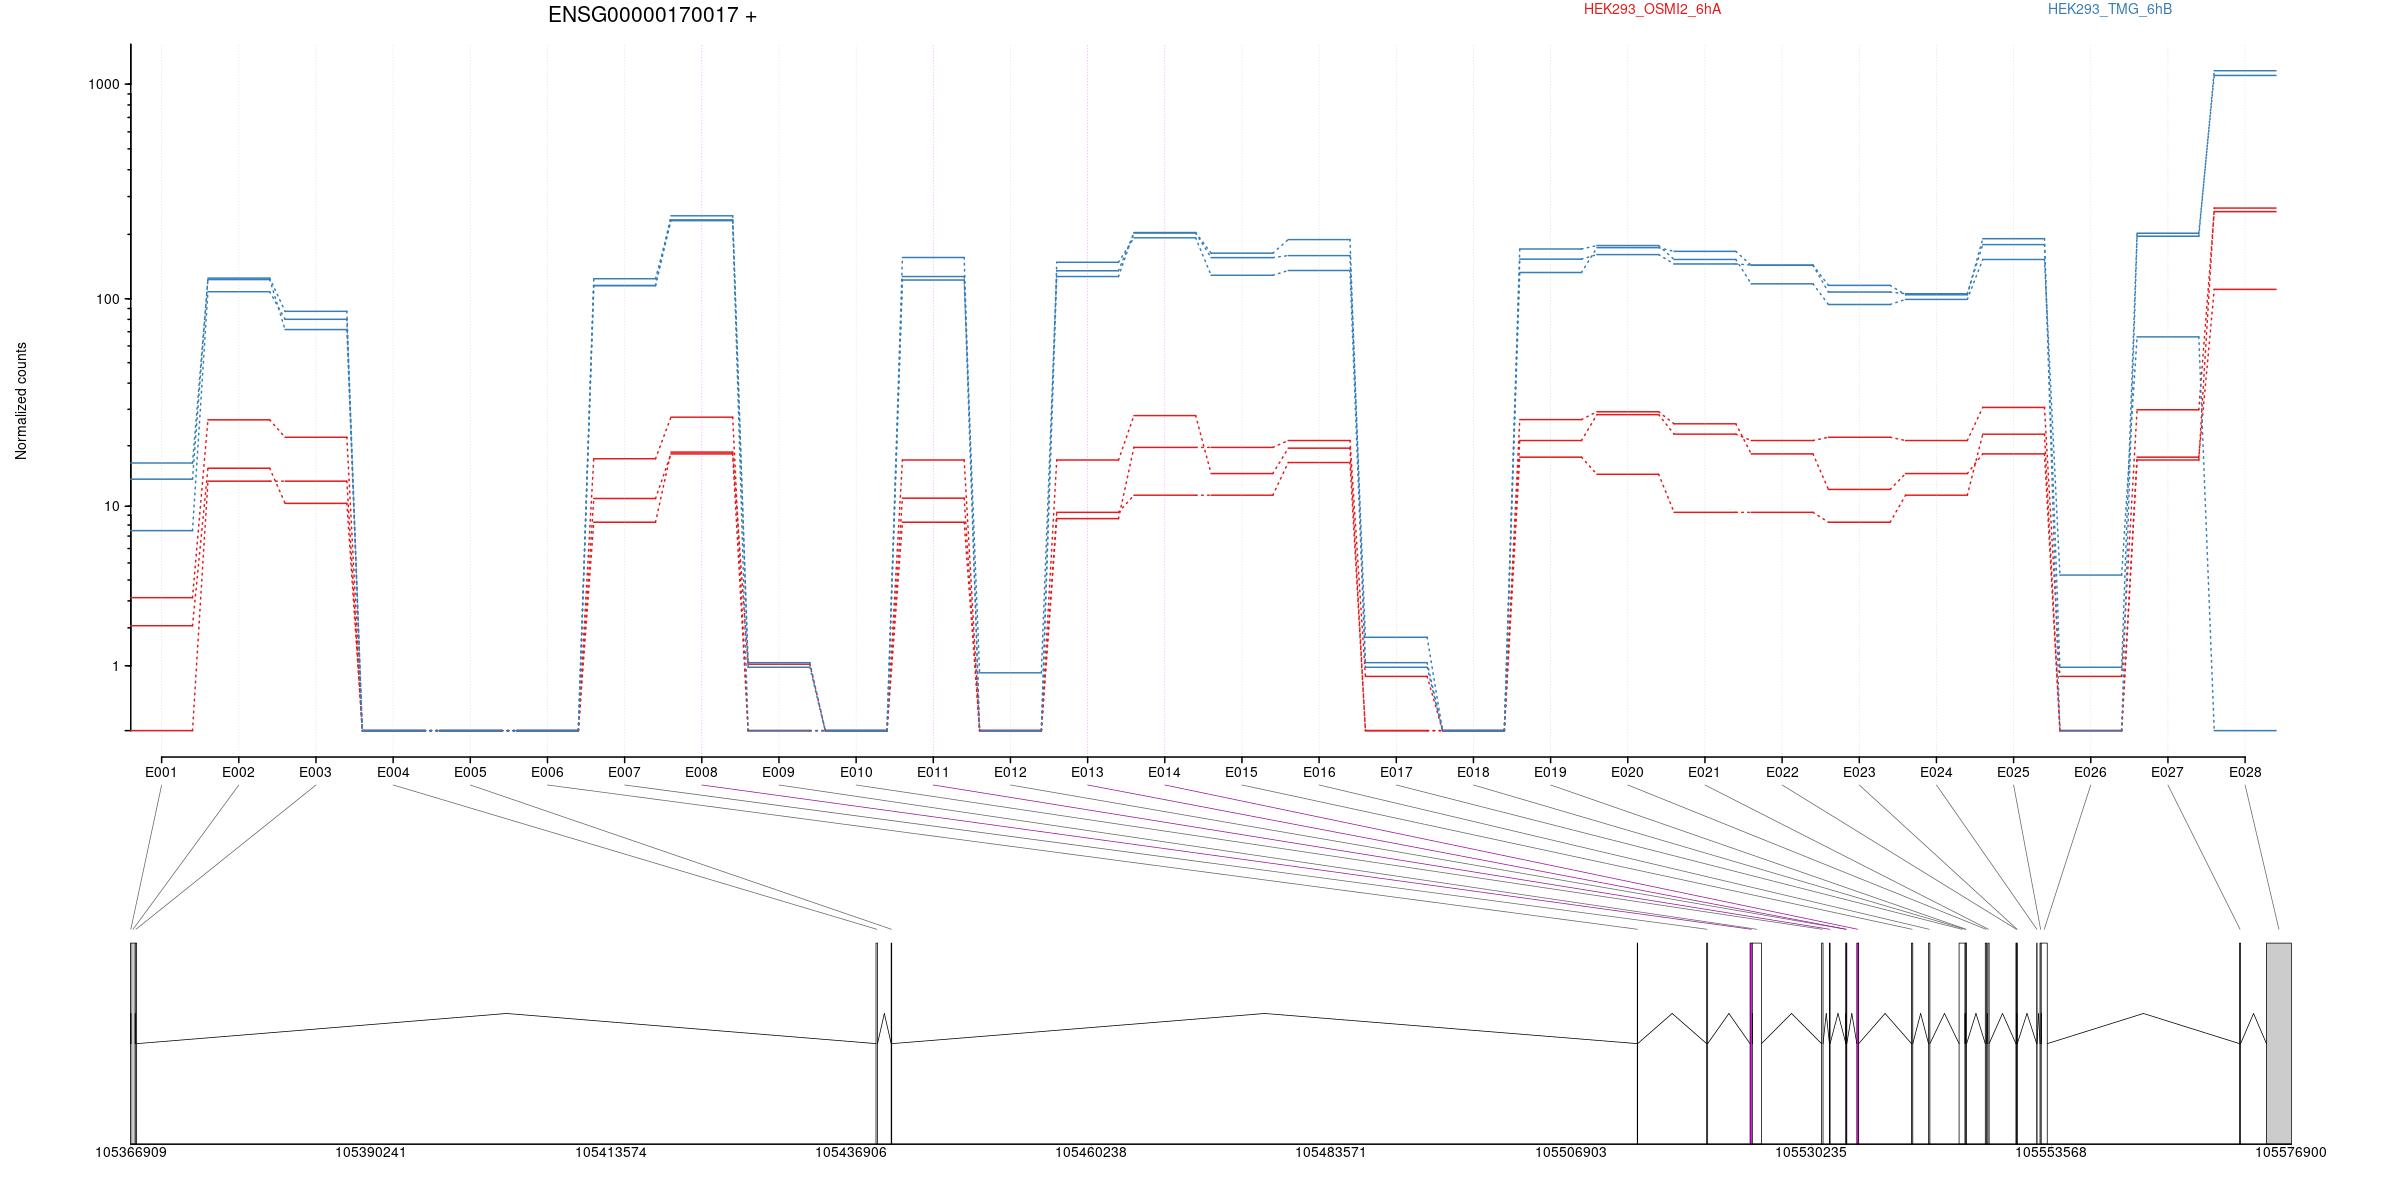Select exon label E013
2400x1200 pixels.
coord(1087,772)
